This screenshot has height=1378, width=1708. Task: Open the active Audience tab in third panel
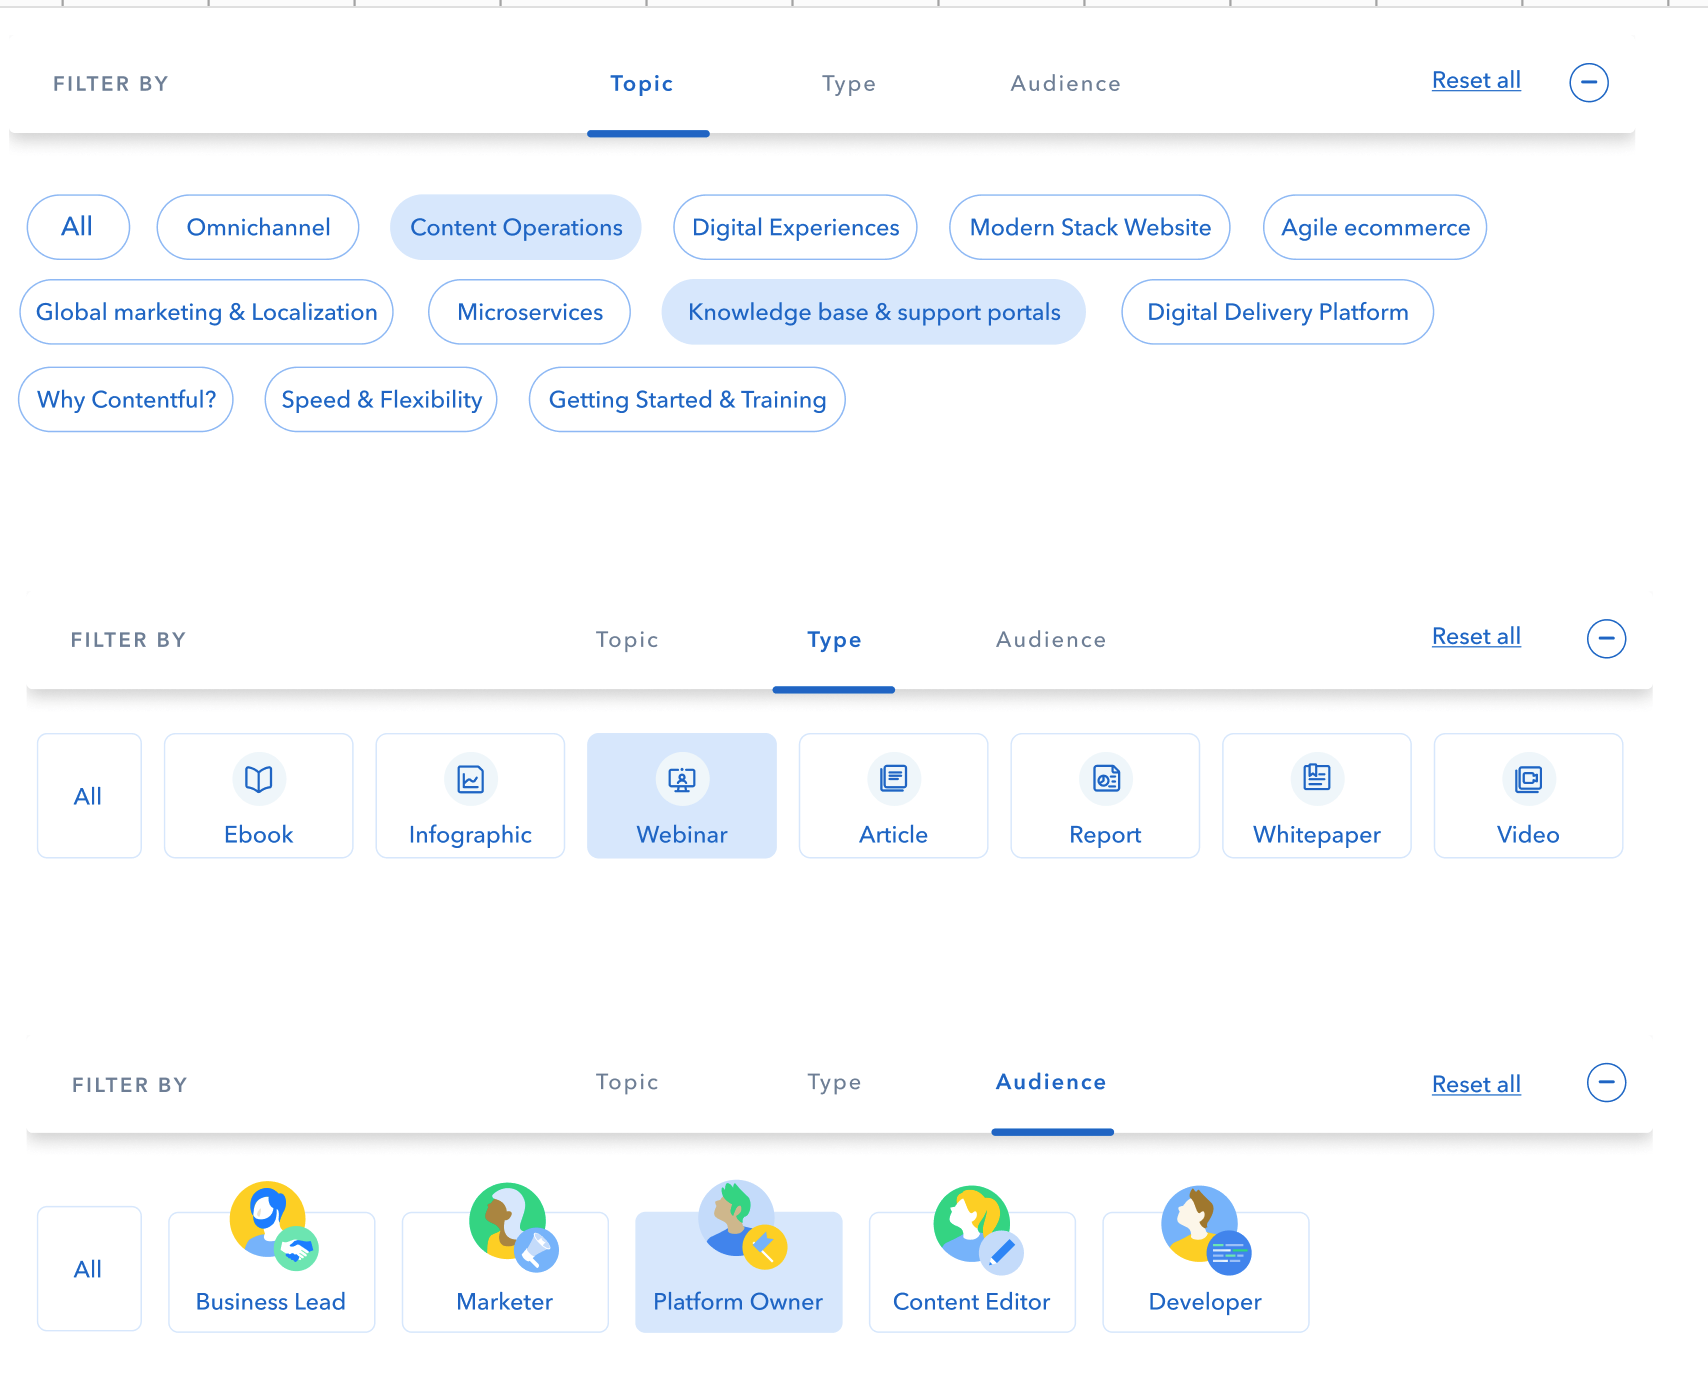[x=1051, y=1082]
